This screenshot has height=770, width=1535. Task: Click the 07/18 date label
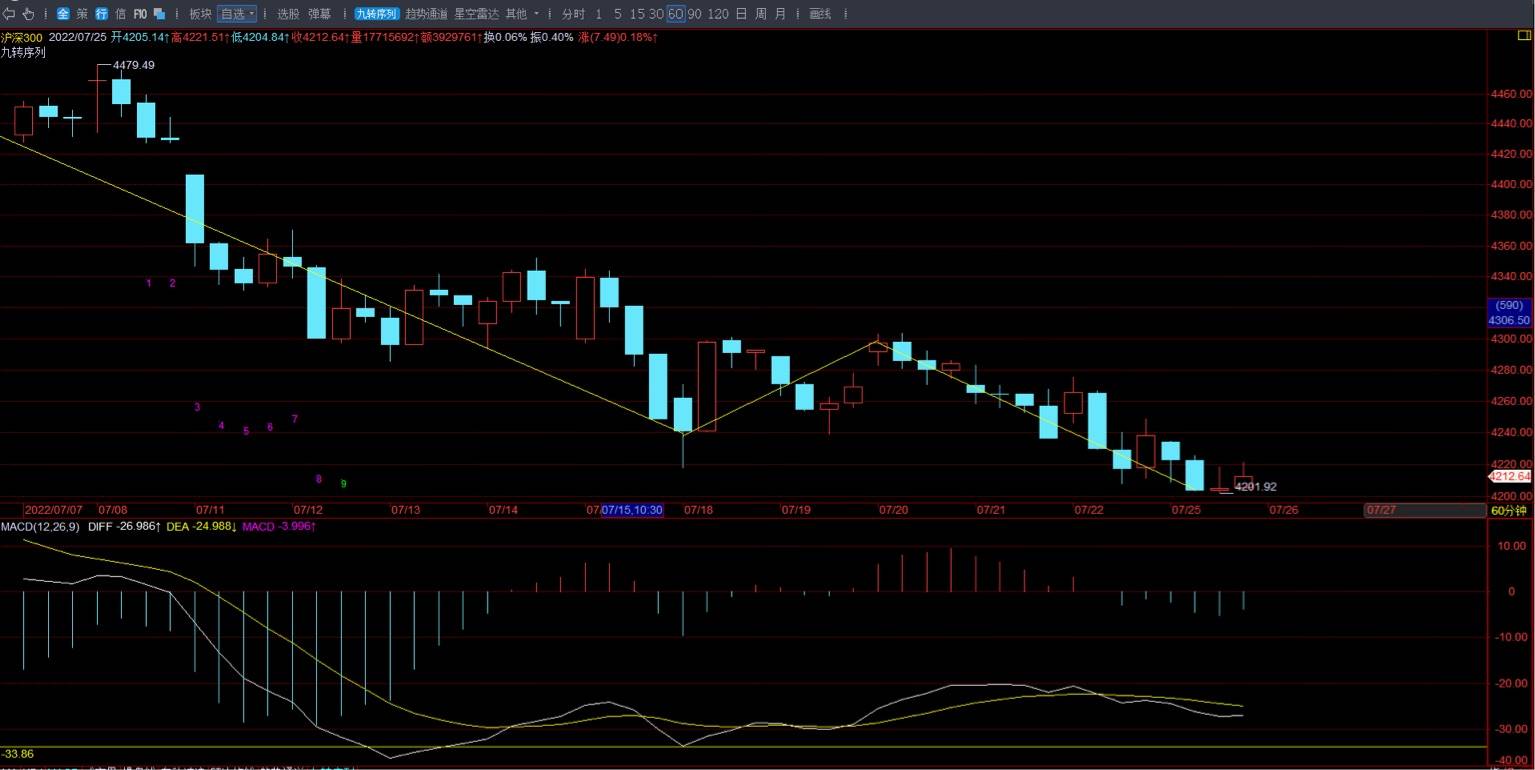click(698, 510)
